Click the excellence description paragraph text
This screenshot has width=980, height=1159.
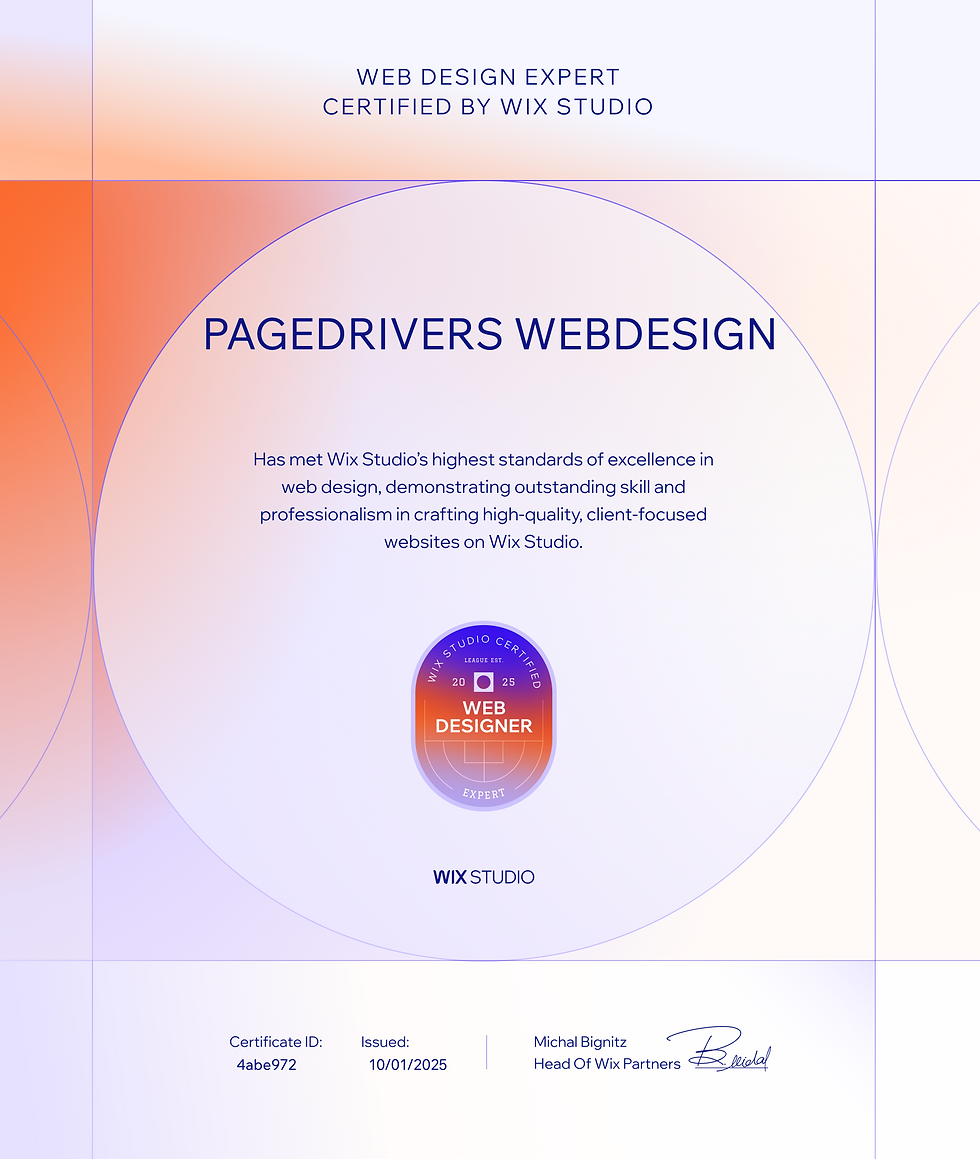point(483,500)
